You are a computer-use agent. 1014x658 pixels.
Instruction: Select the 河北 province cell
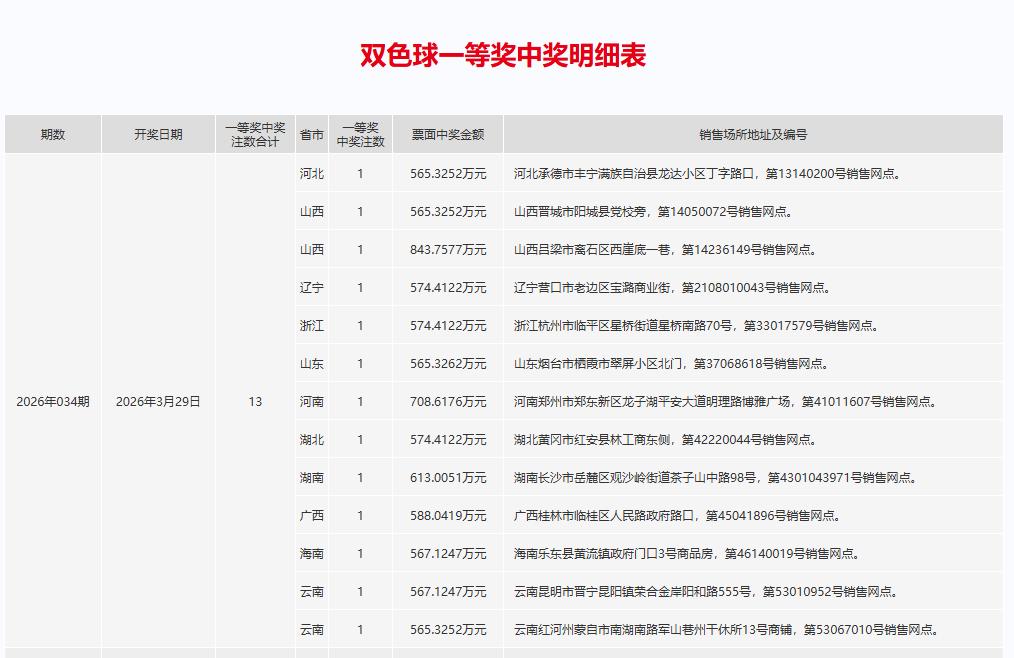(x=312, y=172)
